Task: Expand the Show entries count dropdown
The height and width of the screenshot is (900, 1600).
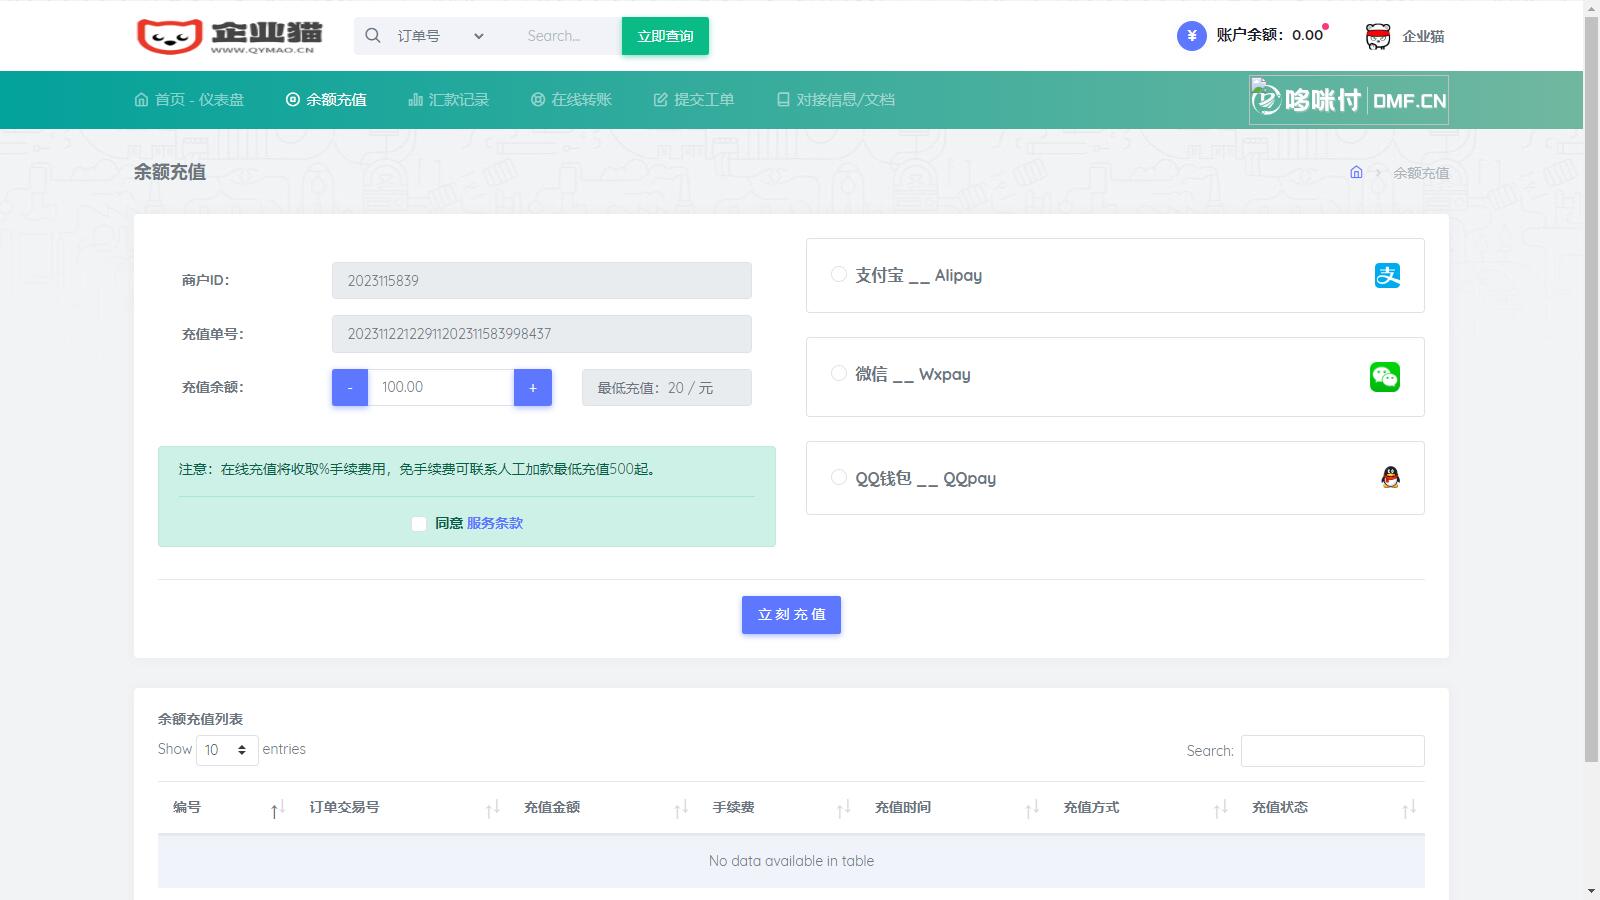Action: (227, 750)
